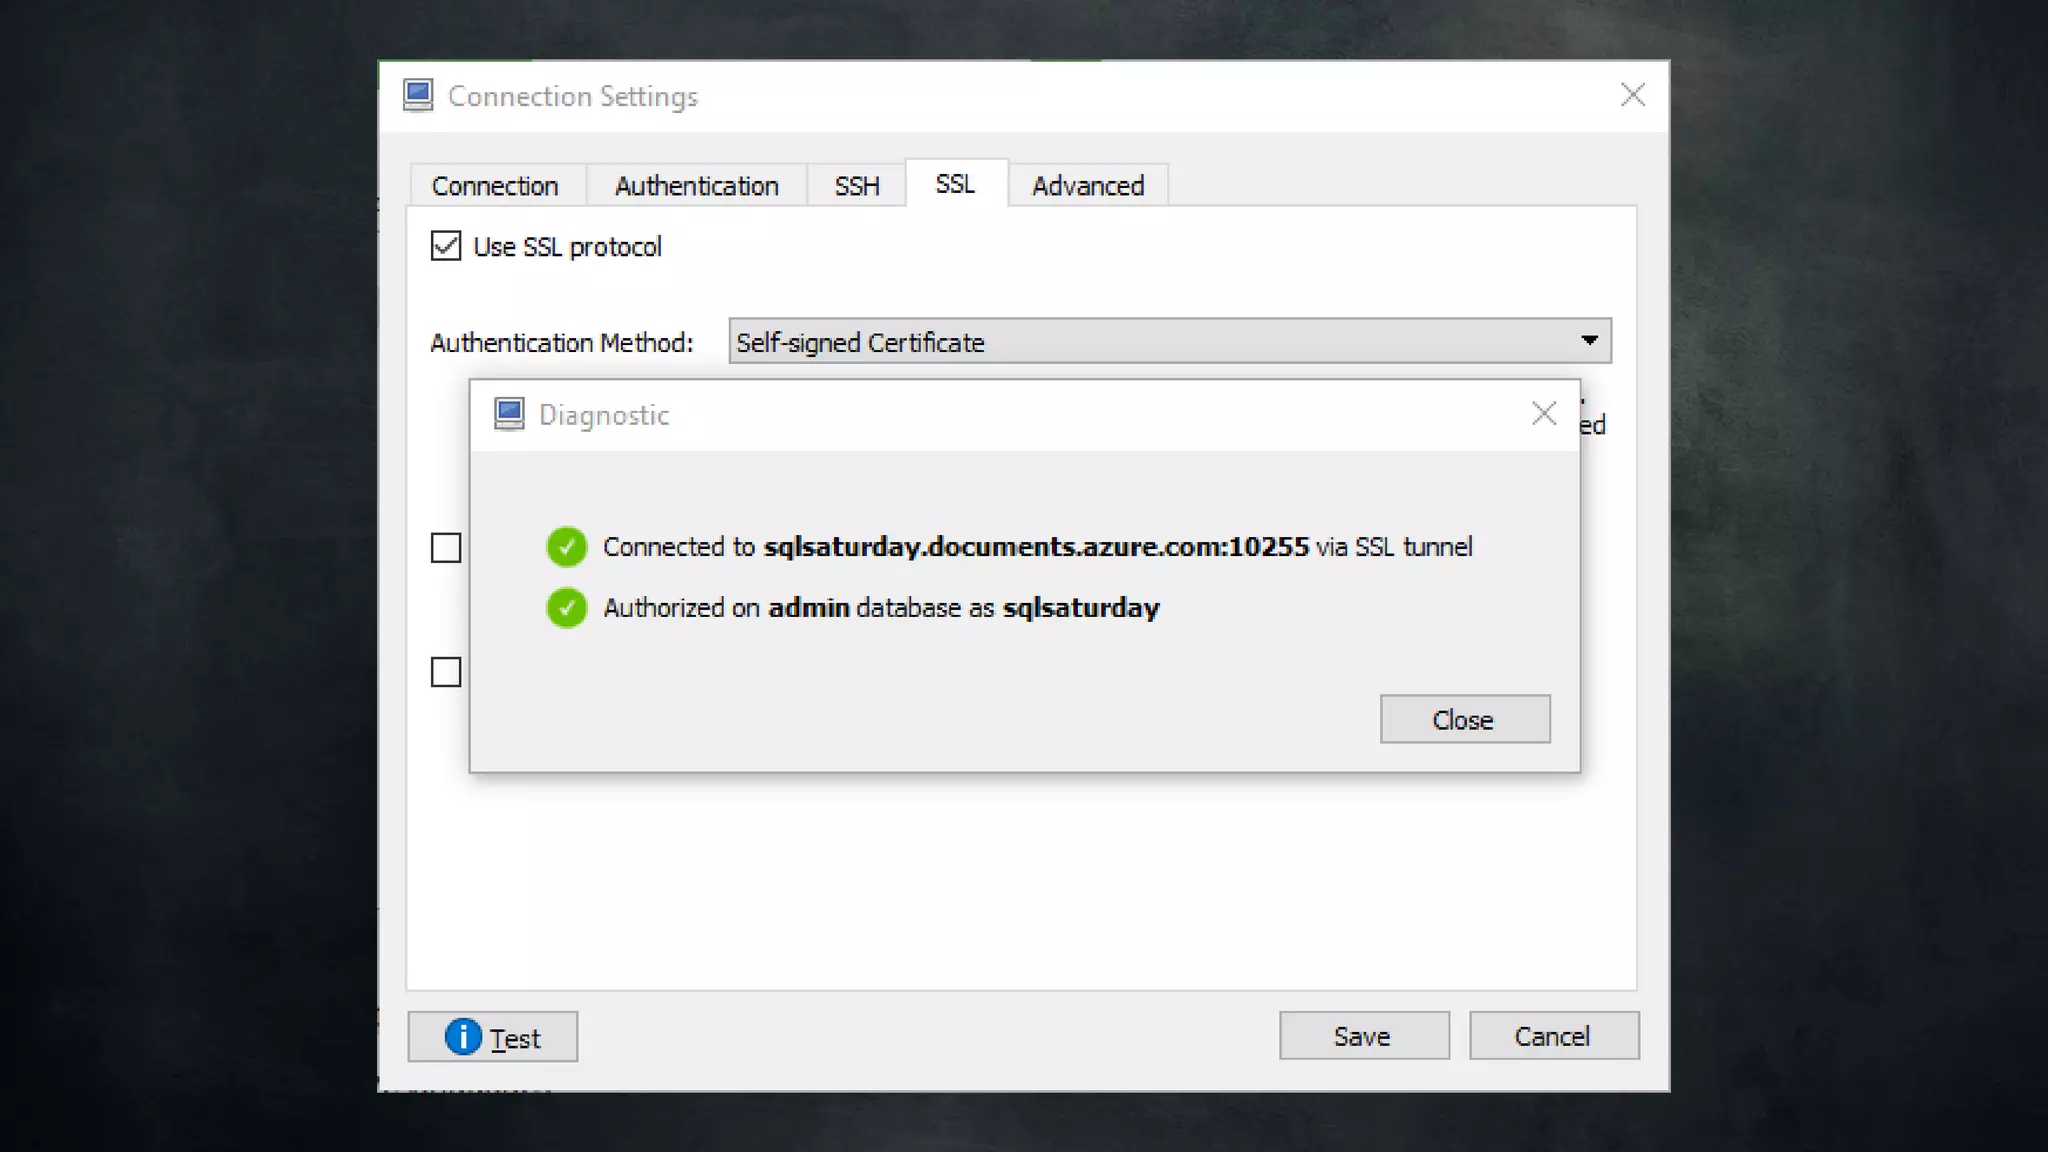The height and width of the screenshot is (1152, 2048).
Task: Close the Connection Settings window with its X
Action: point(1632,95)
